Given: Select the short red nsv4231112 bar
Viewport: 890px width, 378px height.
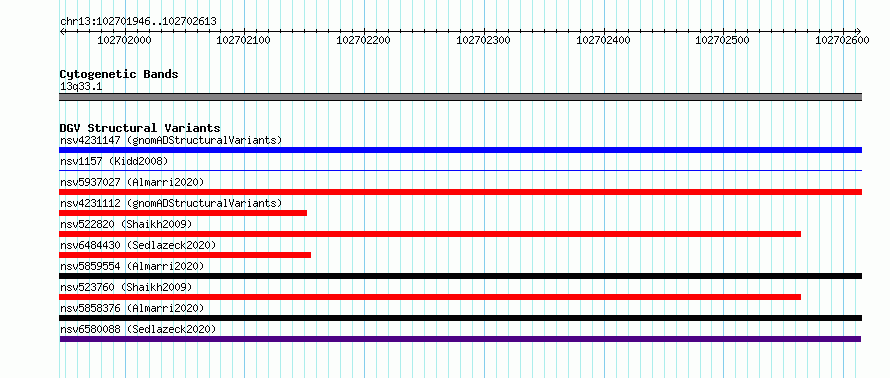Looking at the screenshot, I should coord(183,213).
